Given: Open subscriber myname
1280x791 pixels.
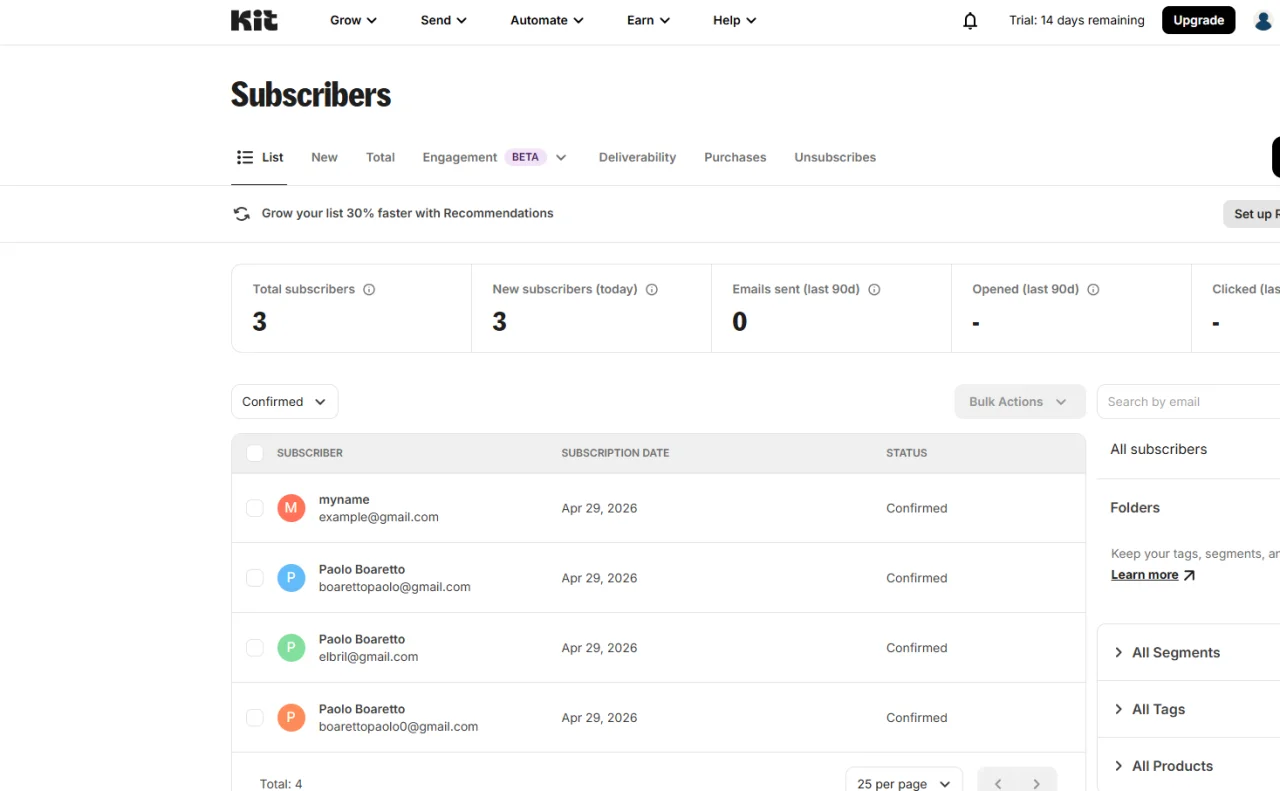Looking at the screenshot, I should (x=344, y=499).
